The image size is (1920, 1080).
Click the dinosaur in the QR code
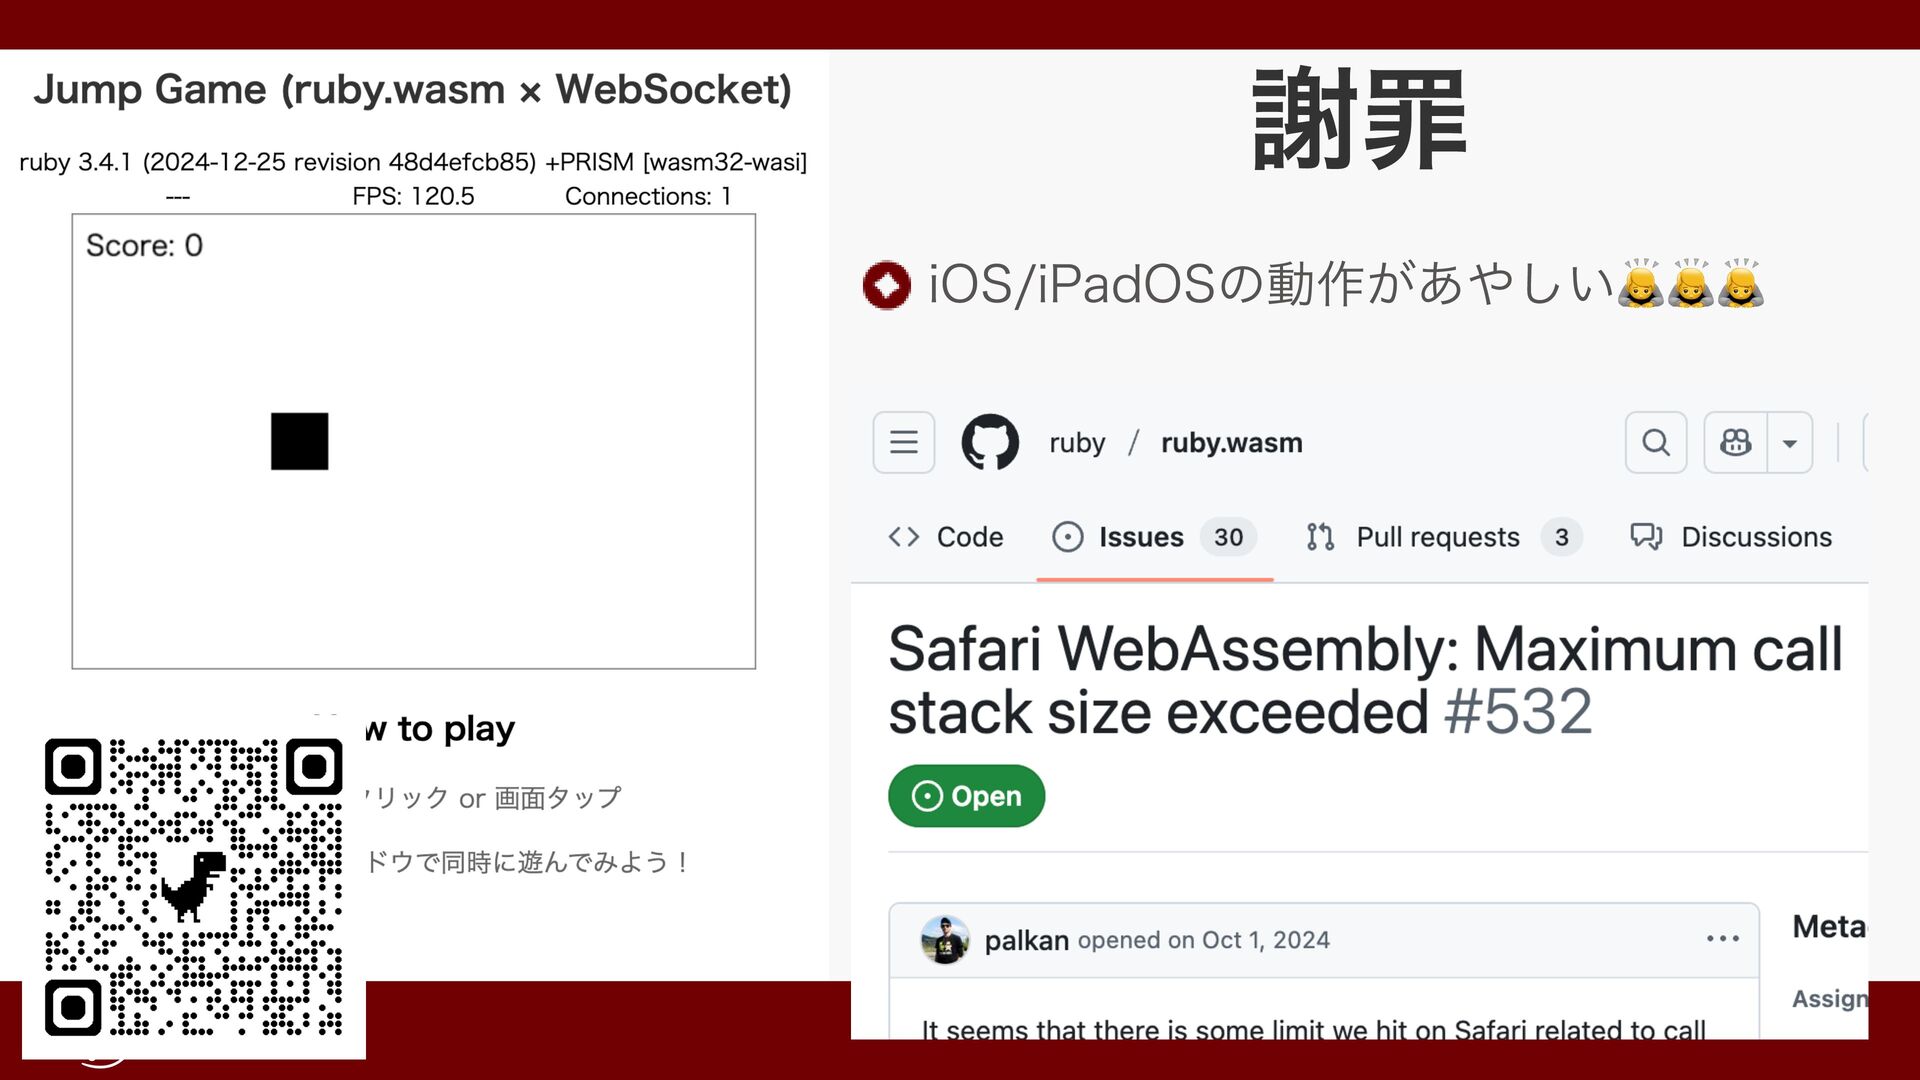coord(194,886)
